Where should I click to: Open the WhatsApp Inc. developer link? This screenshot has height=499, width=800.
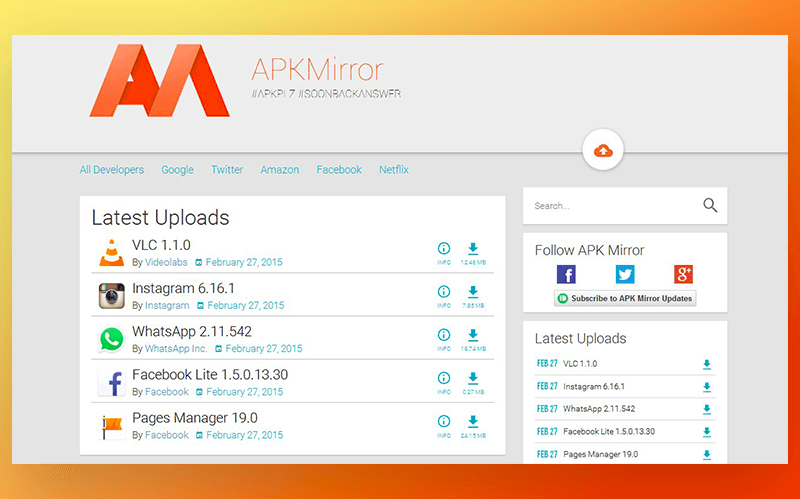point(176,348)
